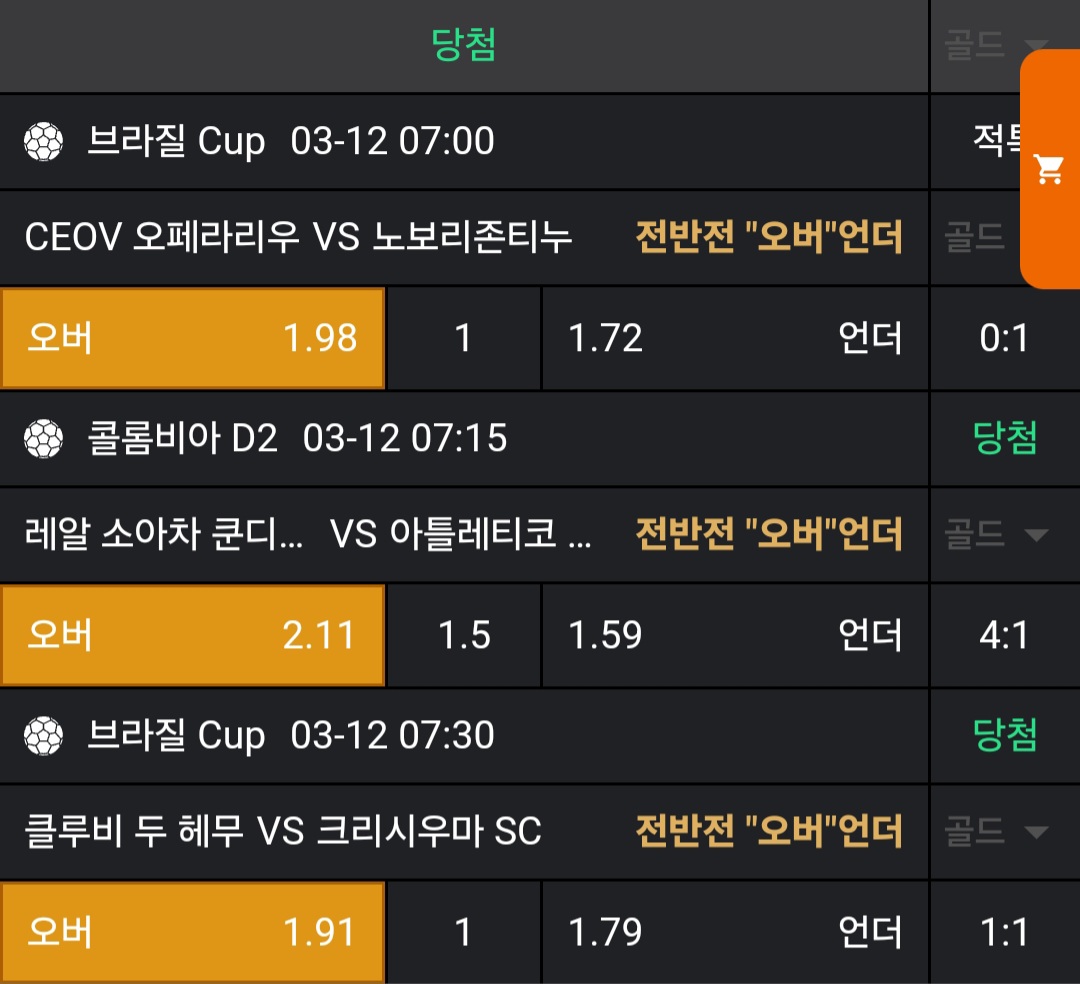The height and width of the screenshot is (984, 1080).
Task: Click 전반전 오버언더 label for CEOV 오페라리우 match
Action: point(768,238)
